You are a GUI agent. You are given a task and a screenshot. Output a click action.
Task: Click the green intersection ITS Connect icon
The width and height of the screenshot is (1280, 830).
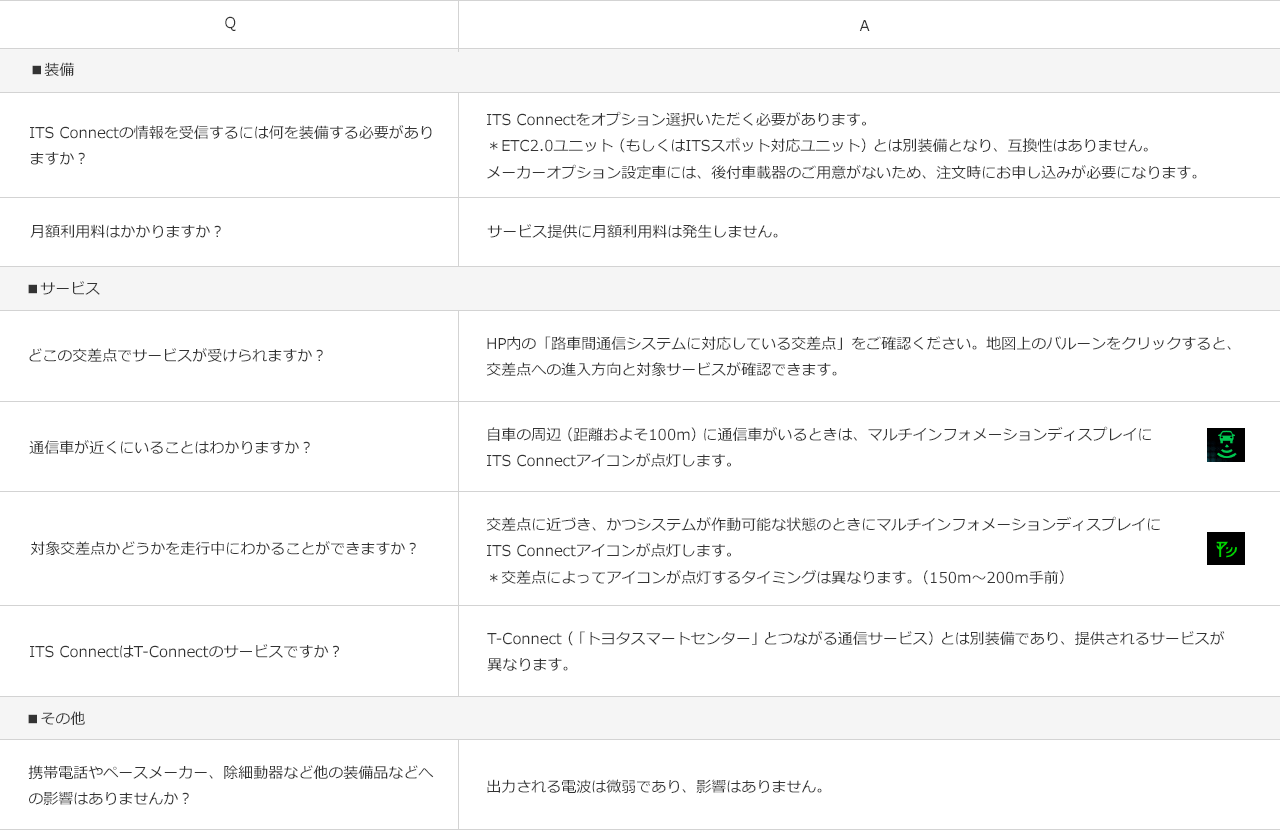coord(1225,549)
